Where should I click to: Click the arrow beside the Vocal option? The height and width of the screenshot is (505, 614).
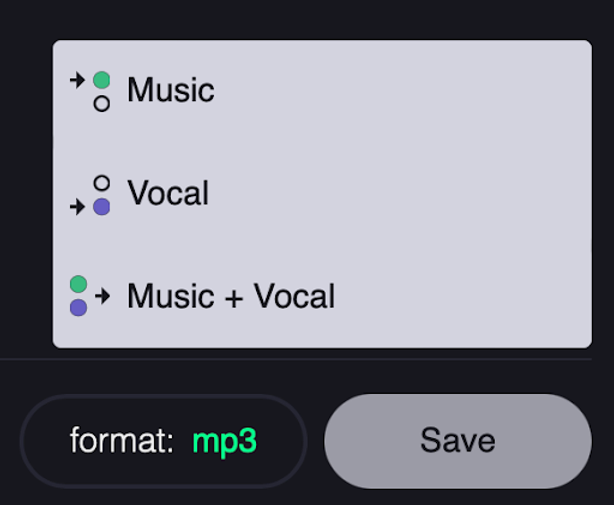pyautogui.click(x=77, y=207)
